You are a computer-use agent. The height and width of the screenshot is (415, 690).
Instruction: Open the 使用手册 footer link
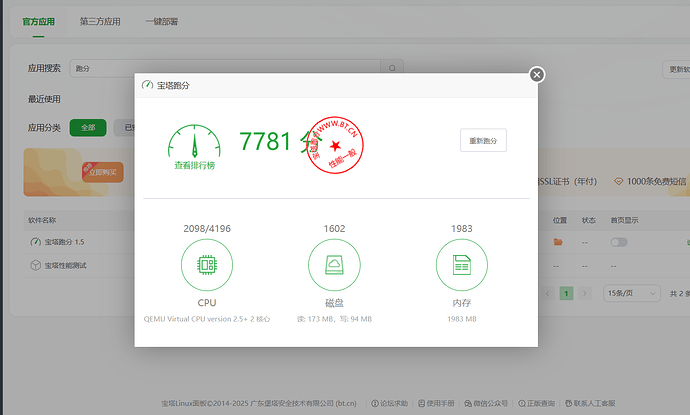point(436,403)
